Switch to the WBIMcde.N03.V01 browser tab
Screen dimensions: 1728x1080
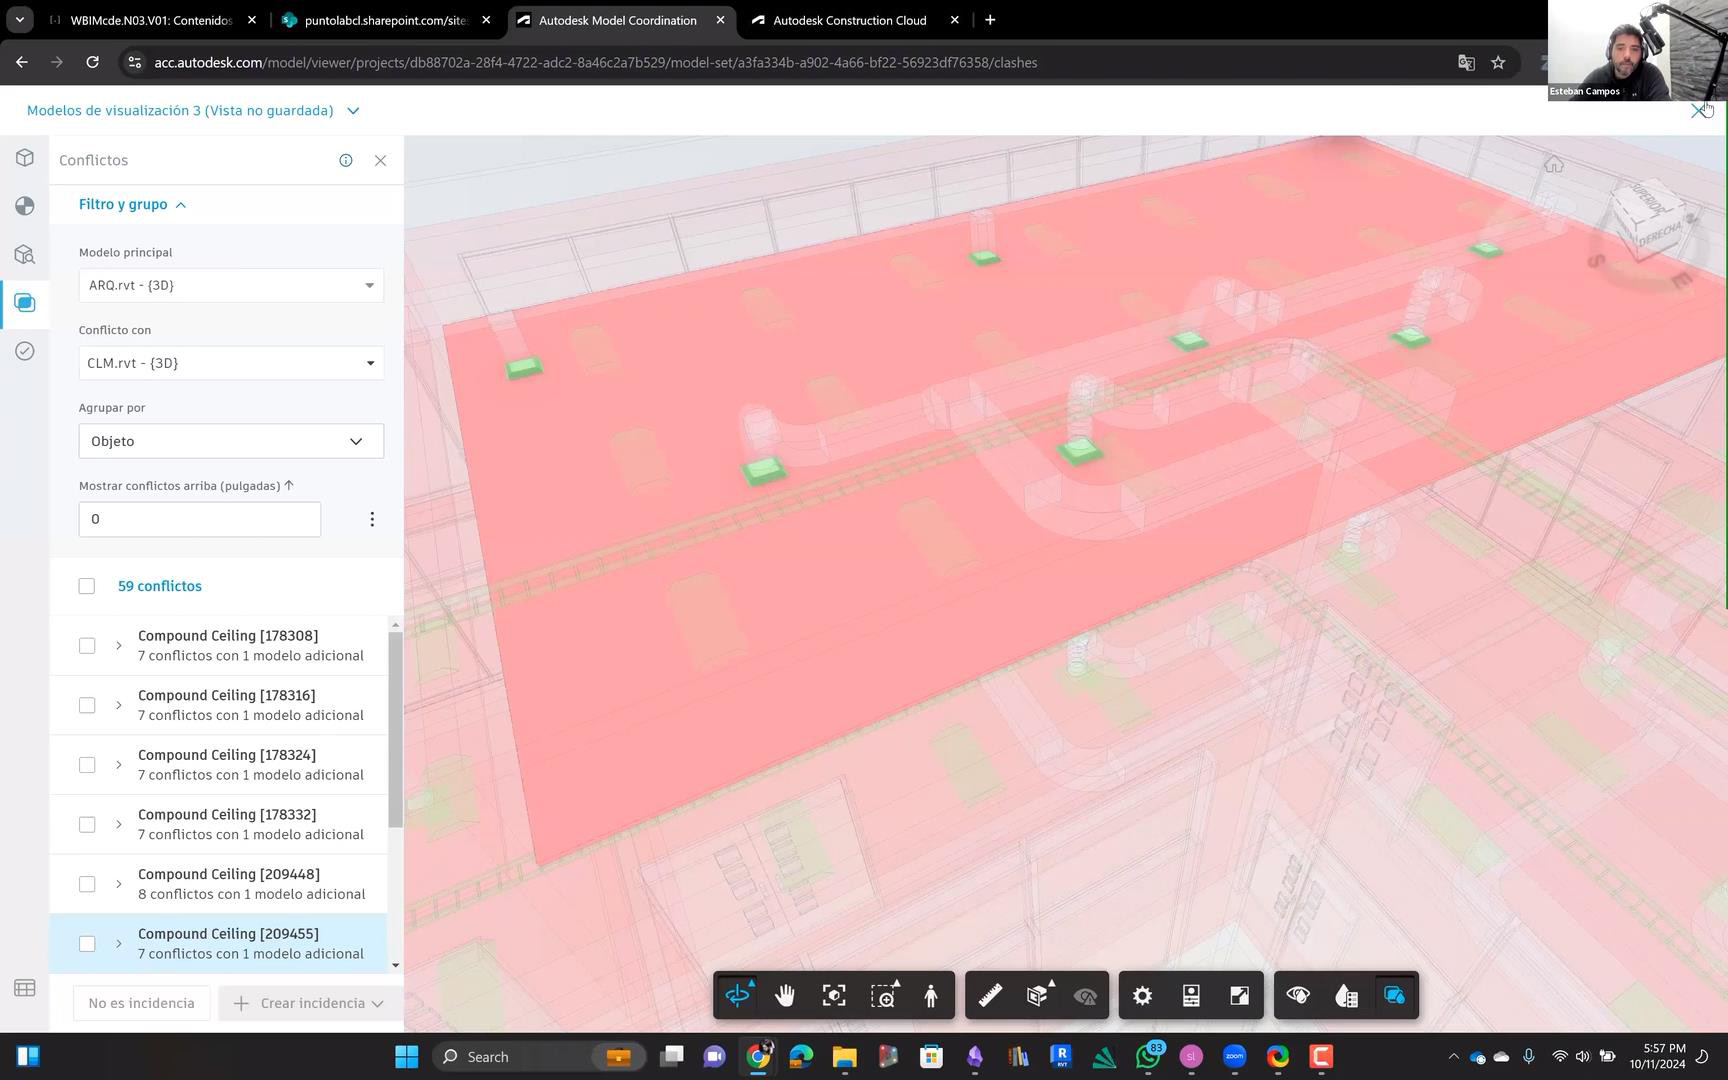(x=150, y=20)
